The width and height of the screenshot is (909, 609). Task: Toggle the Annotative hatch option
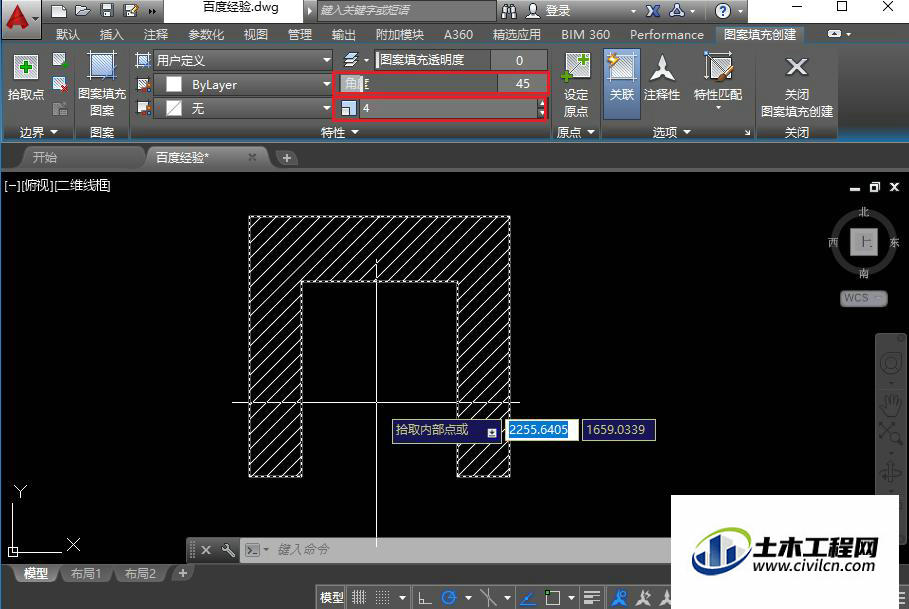[x=661, y=77]
